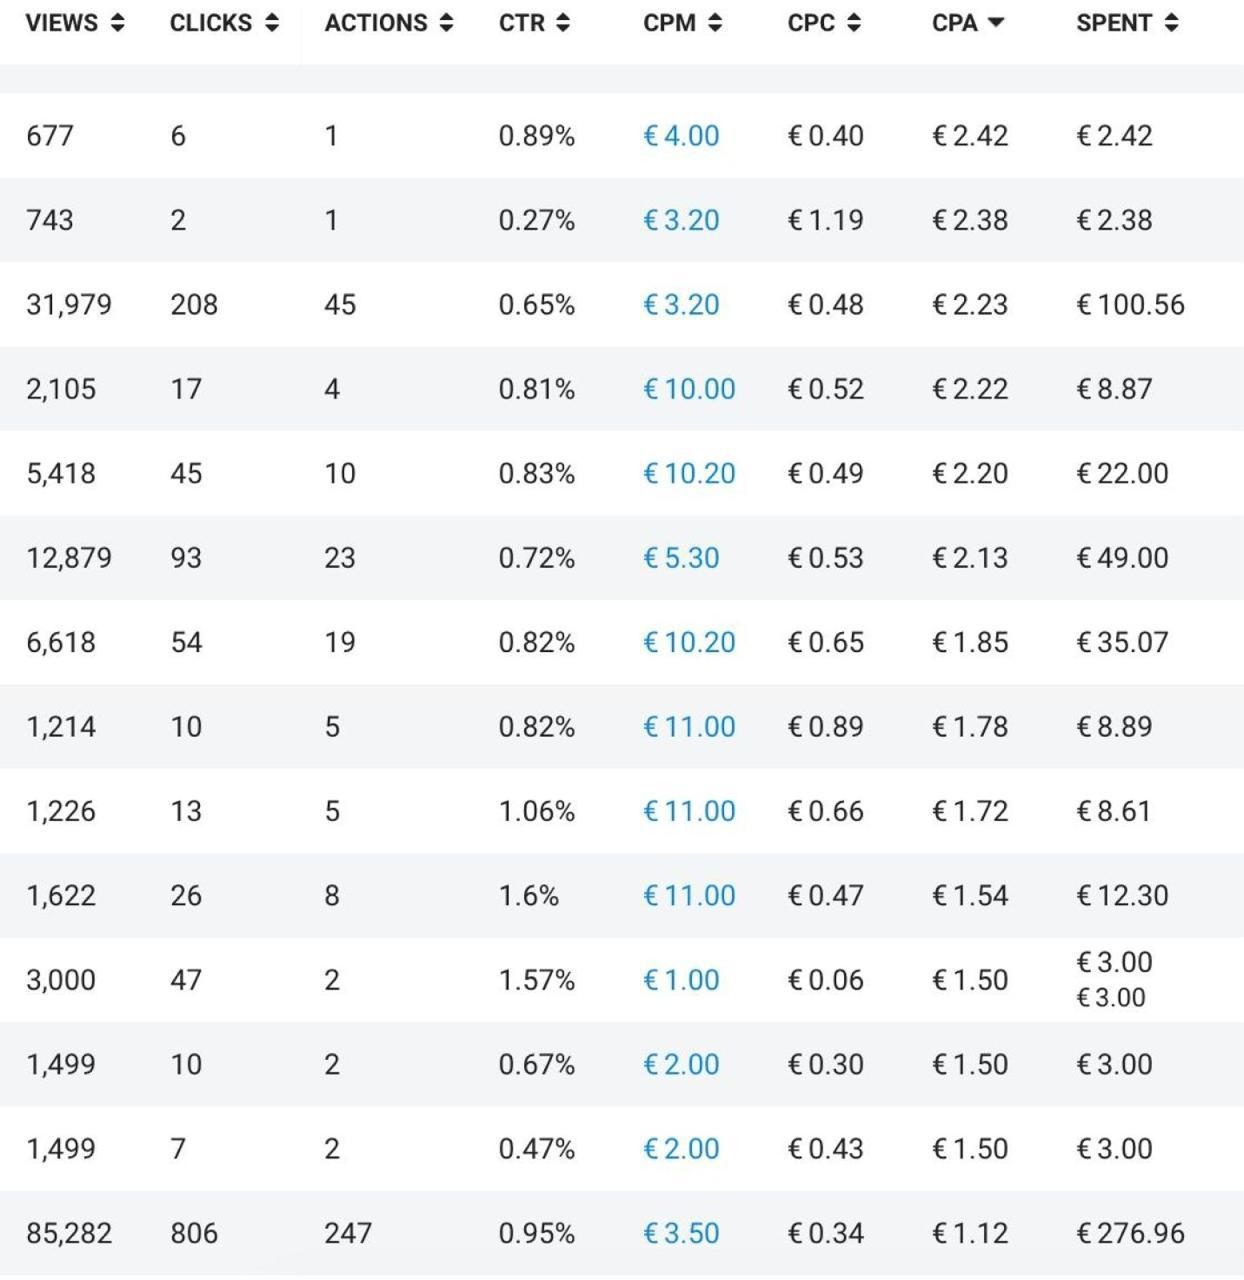This screenshot has width=1244, height=1280.
Task: Sort by CLICKS using its arrow icon
Action: 272,23
